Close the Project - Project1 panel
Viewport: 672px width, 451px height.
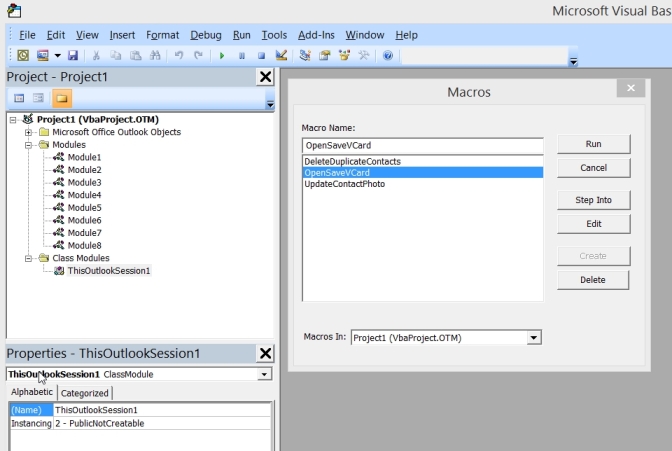(265, 77)
